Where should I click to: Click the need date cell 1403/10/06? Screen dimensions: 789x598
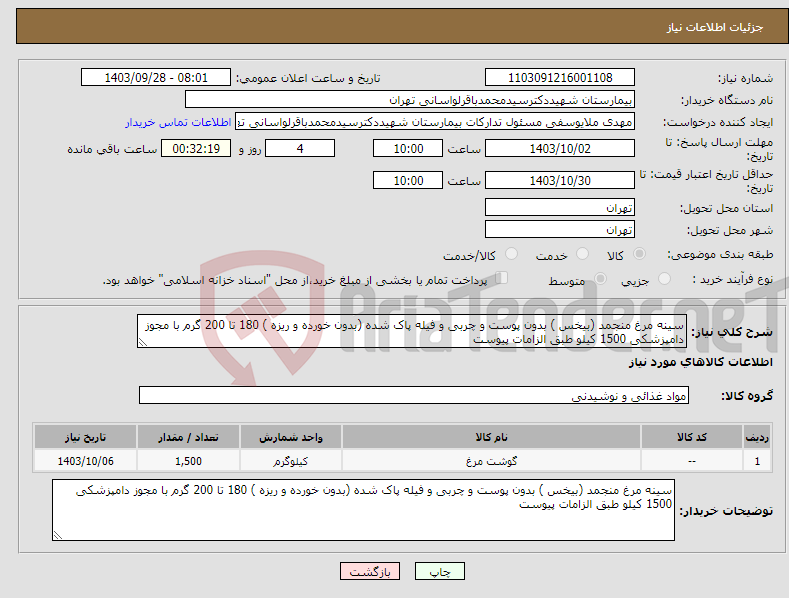point(85,461)
